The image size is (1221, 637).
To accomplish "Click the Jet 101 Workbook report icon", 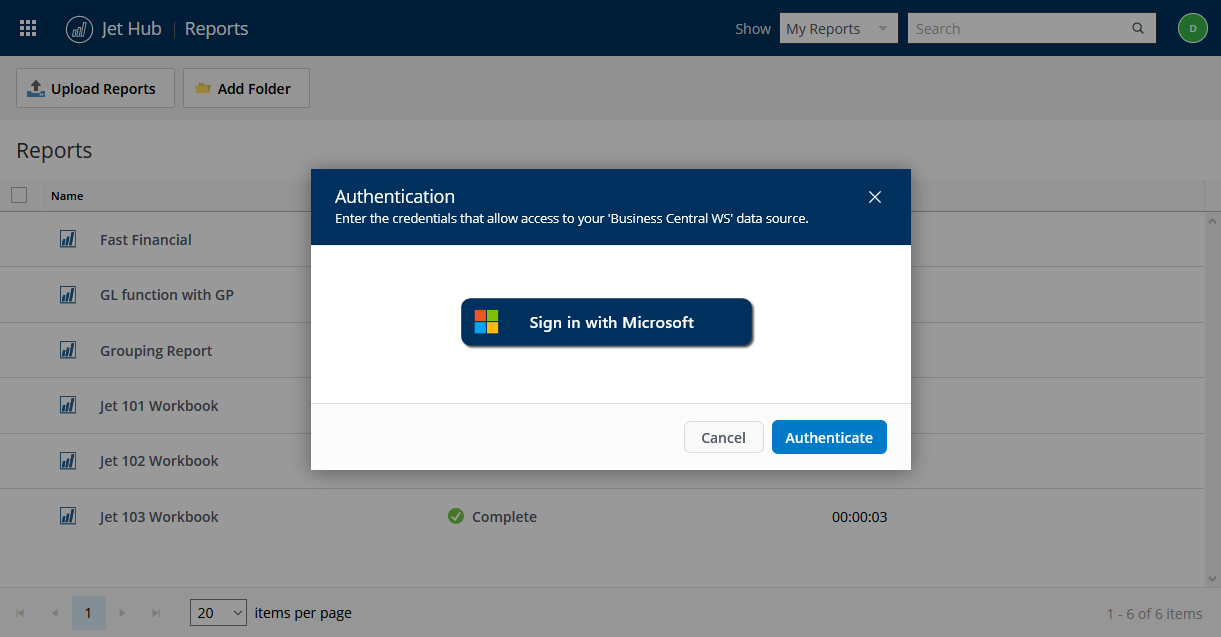I will pos(68,405).
